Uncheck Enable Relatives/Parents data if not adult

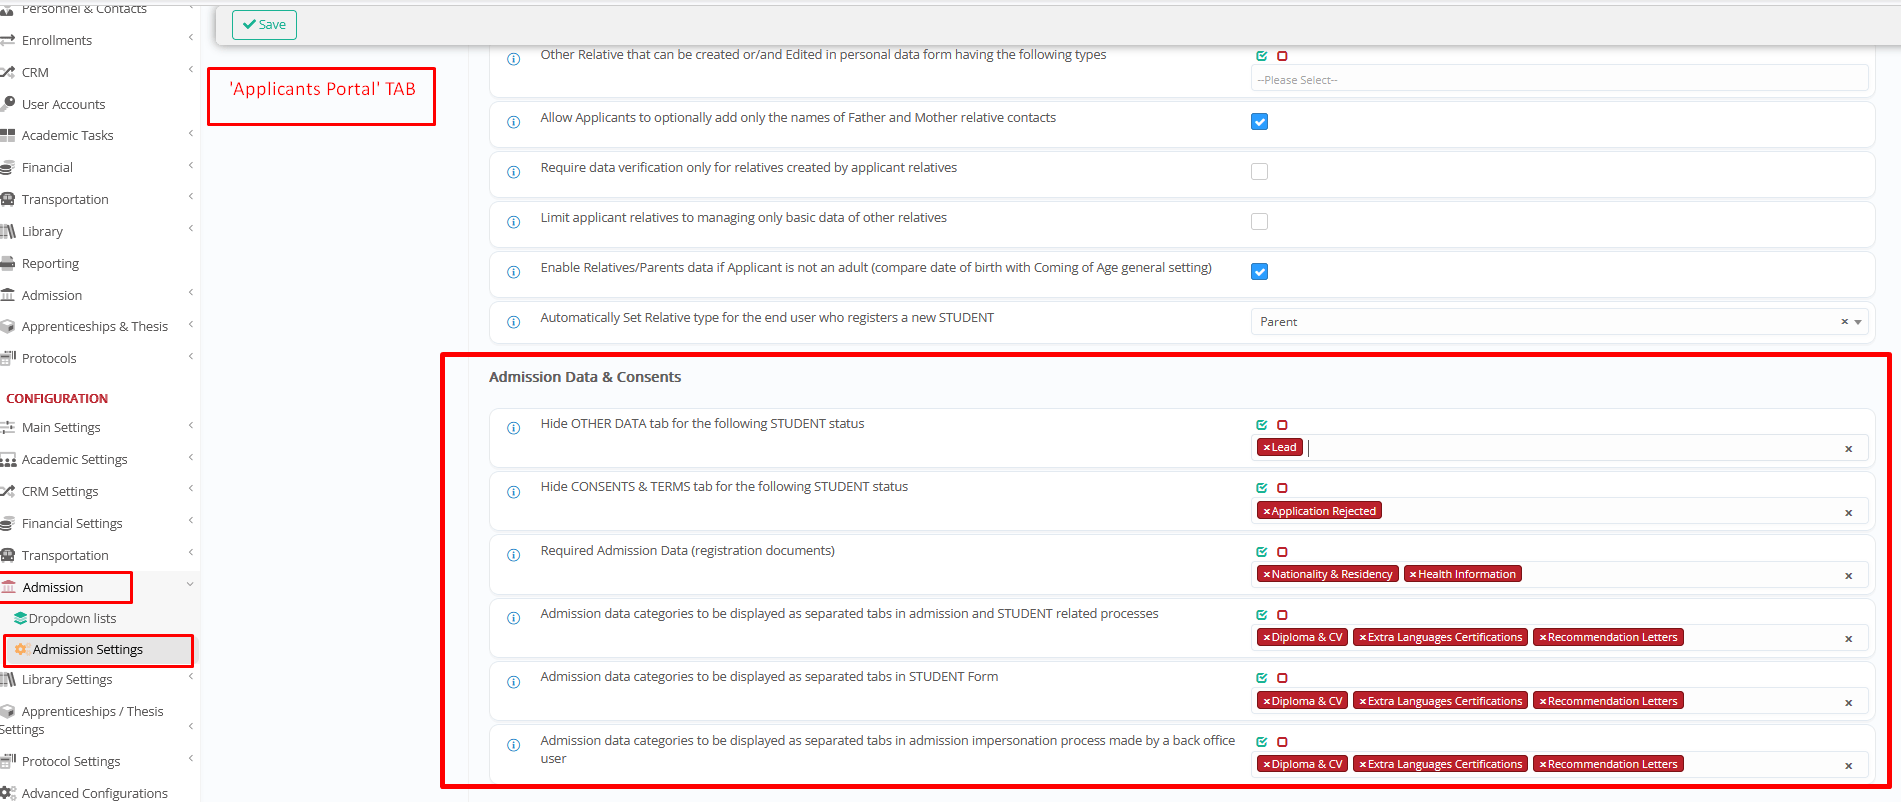pyautogui.click(x=1259, y=272)
